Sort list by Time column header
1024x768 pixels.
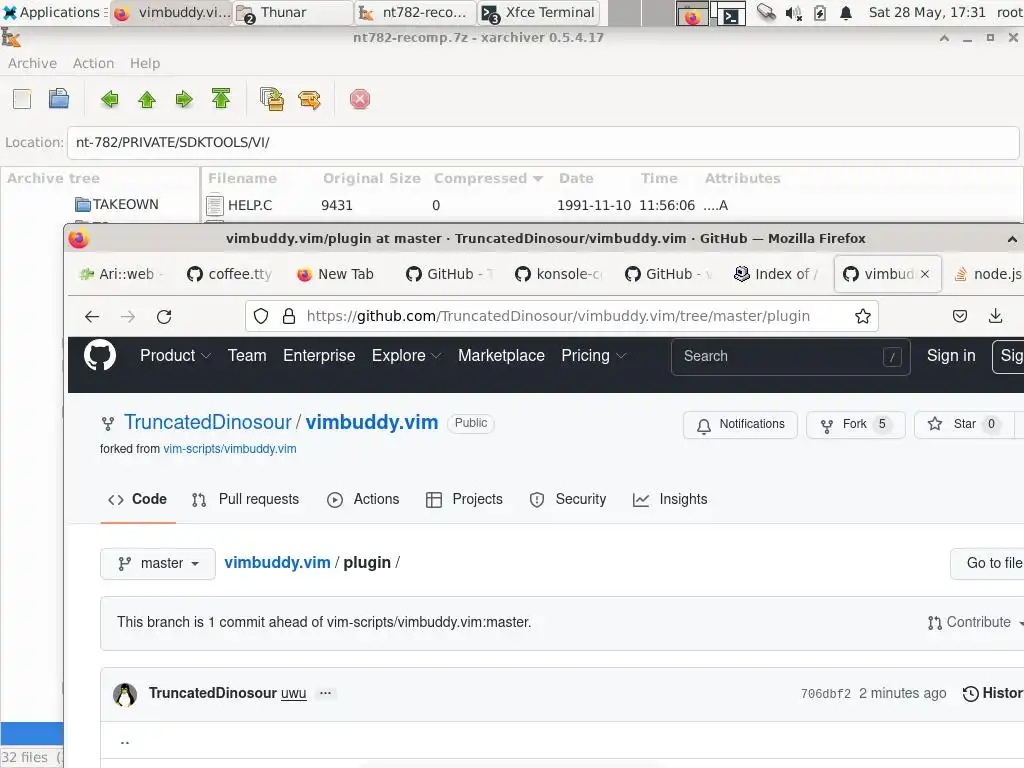pyautogui.click(x=659, y=178)
